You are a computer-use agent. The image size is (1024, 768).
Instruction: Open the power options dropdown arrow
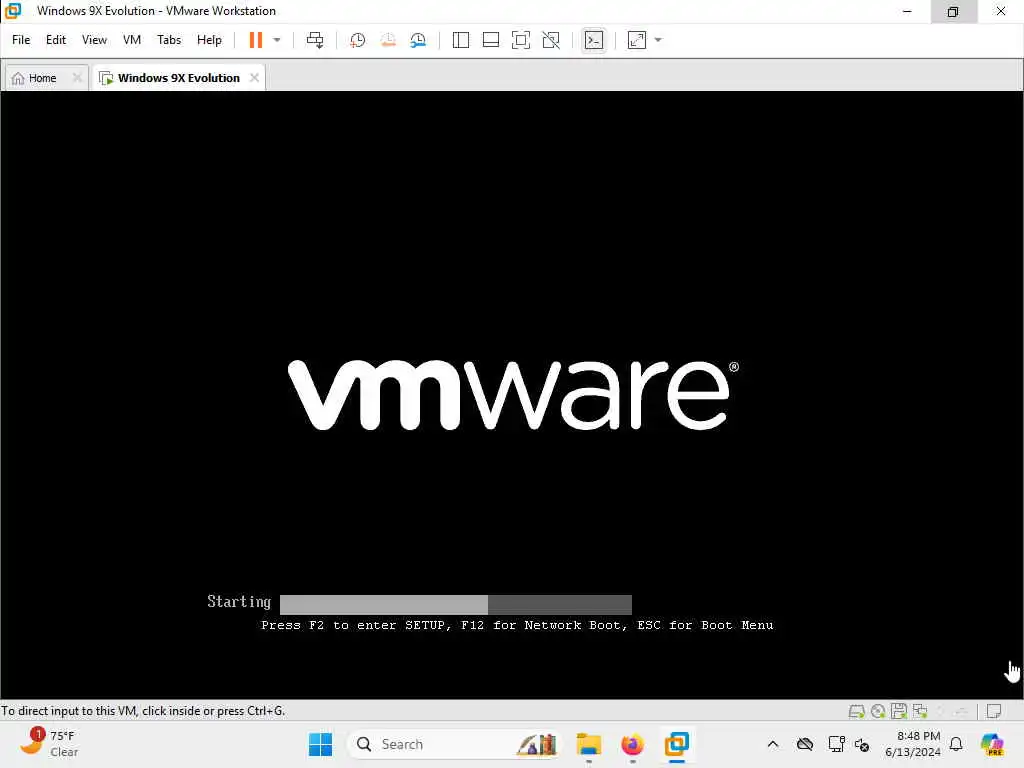point(277,40)
